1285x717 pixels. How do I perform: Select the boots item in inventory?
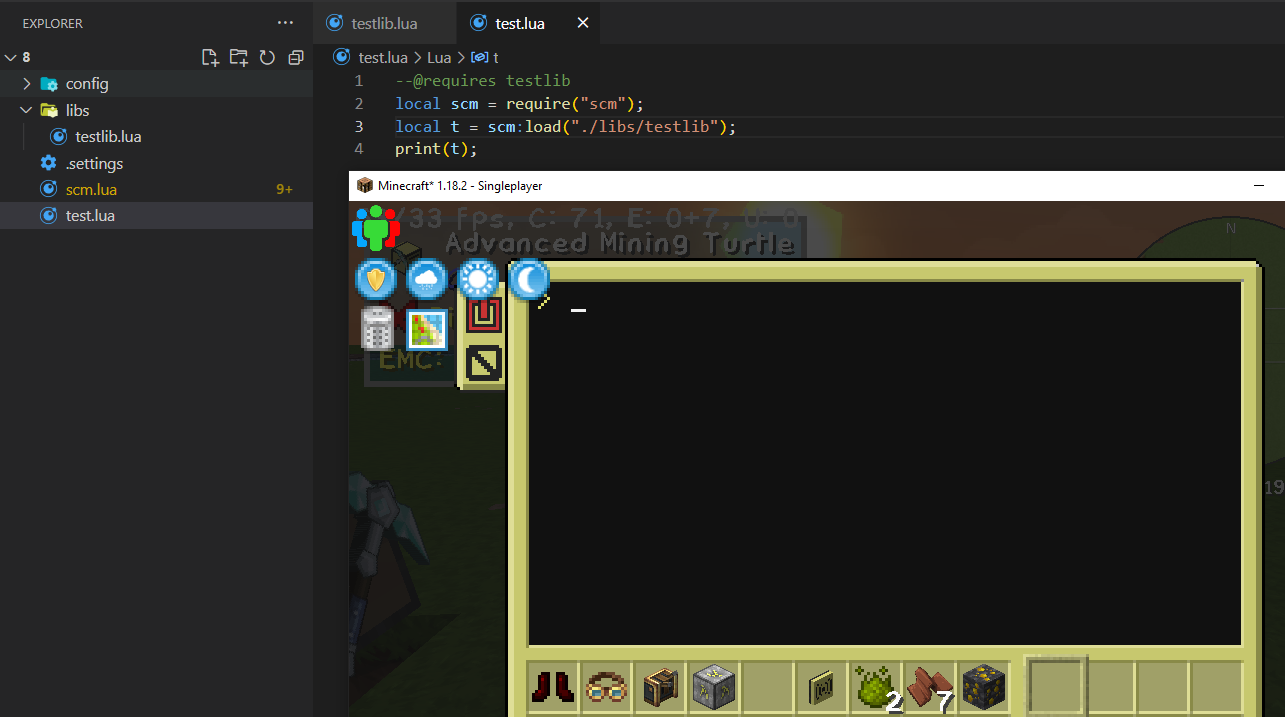pos(553,687)
